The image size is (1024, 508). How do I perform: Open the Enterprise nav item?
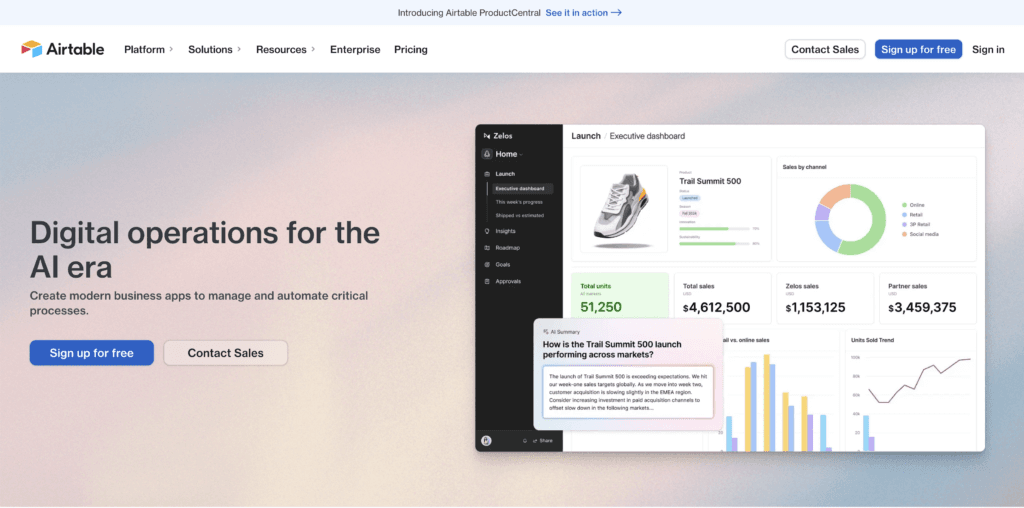pos(355,50)
